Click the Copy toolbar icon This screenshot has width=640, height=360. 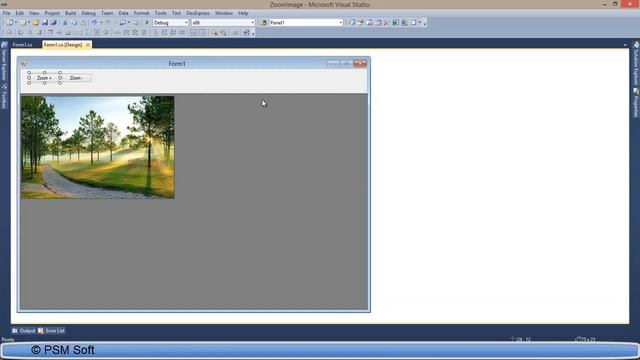(74, 22)
